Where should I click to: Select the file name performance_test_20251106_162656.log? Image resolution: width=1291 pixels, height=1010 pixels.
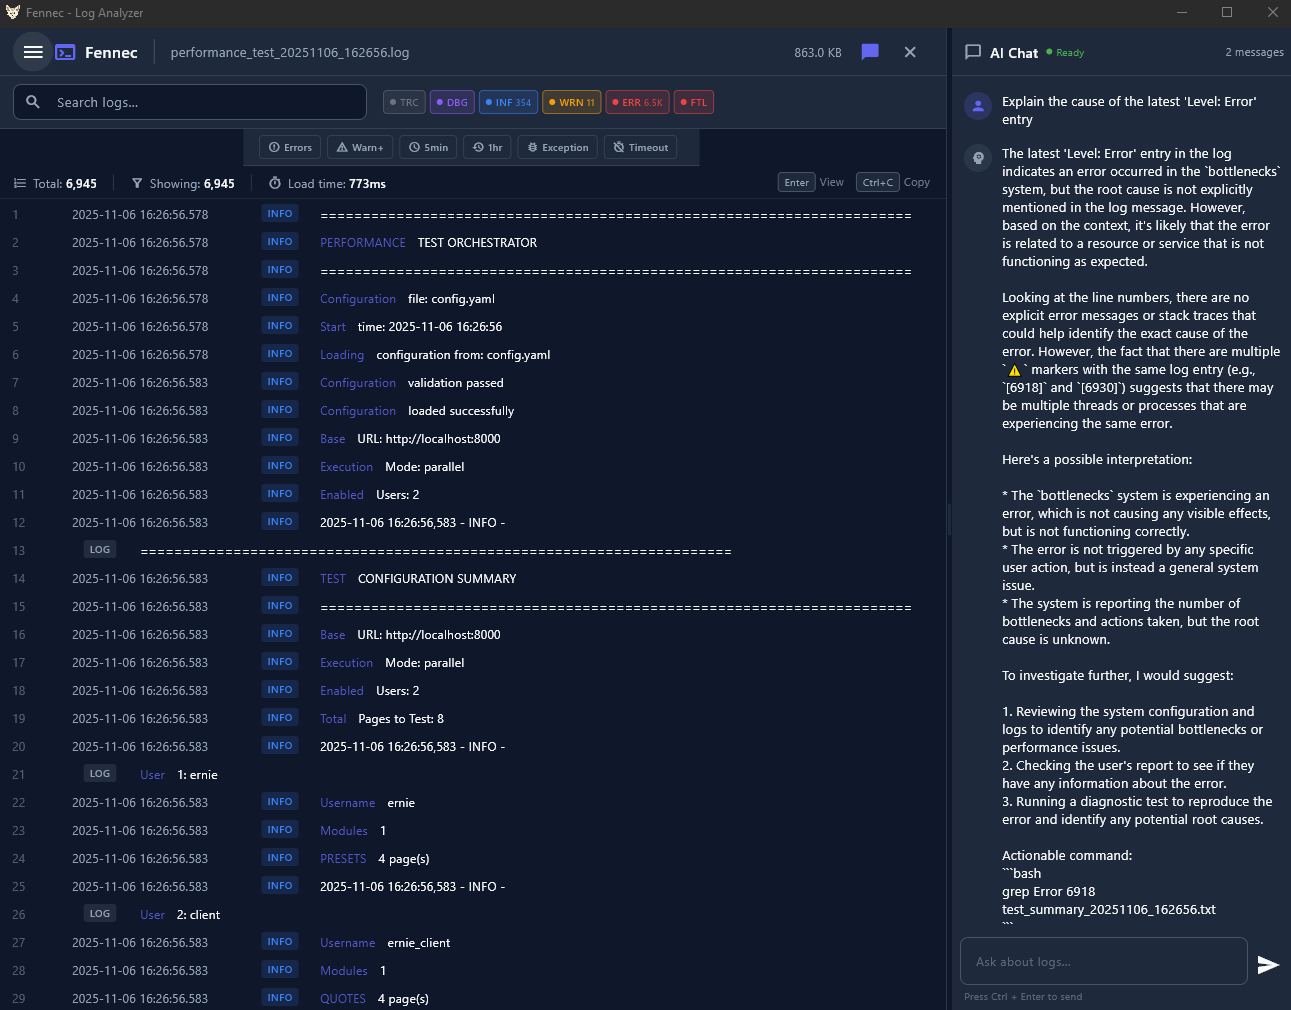click(x=290, y=52)
